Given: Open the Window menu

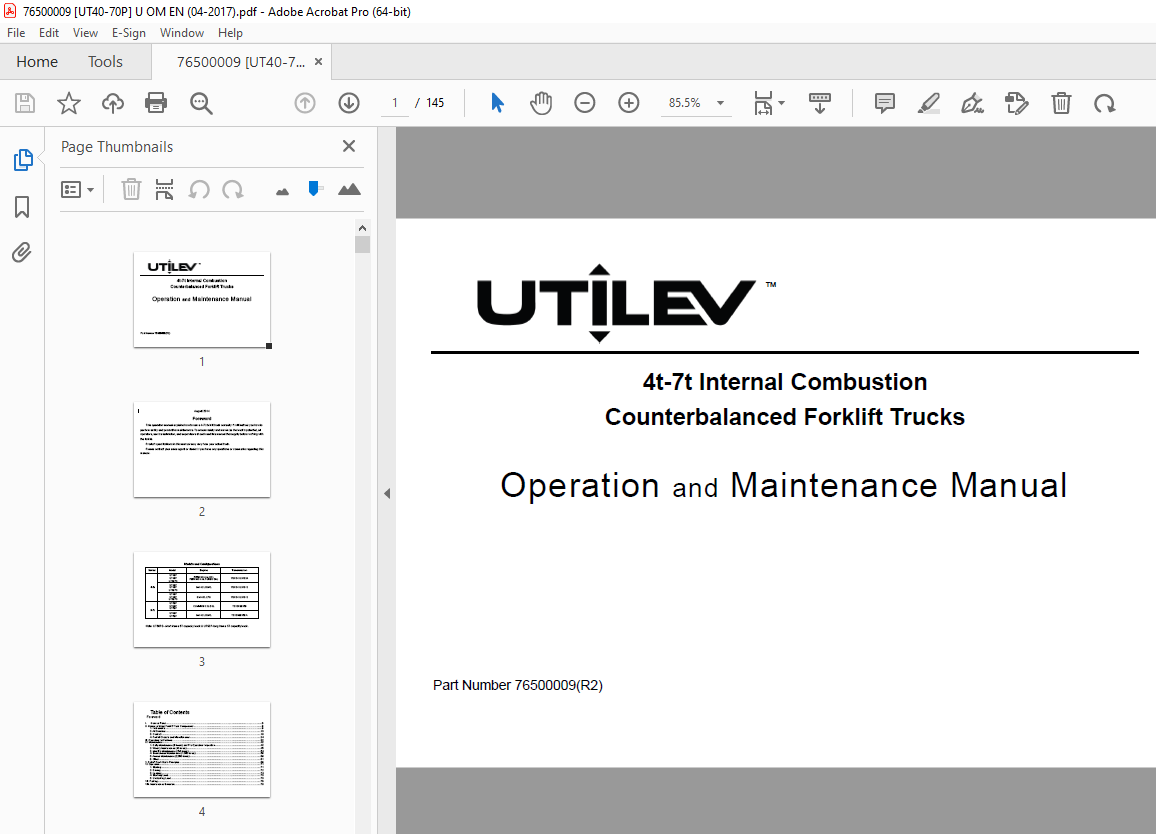Looking at the screenshot, I should 182,32.
